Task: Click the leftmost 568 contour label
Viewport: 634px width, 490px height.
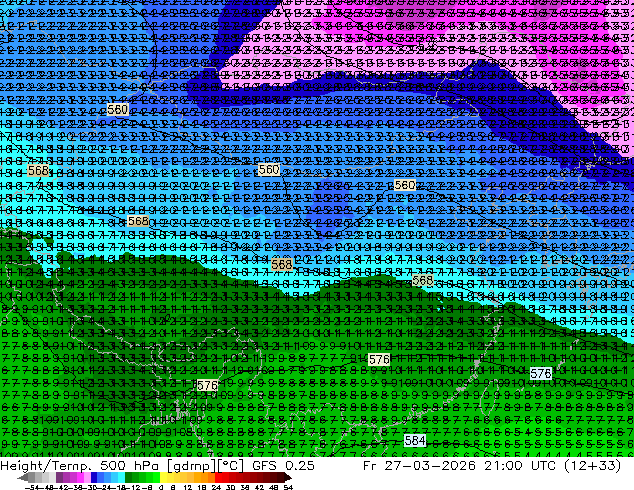Action: (38, 170)
